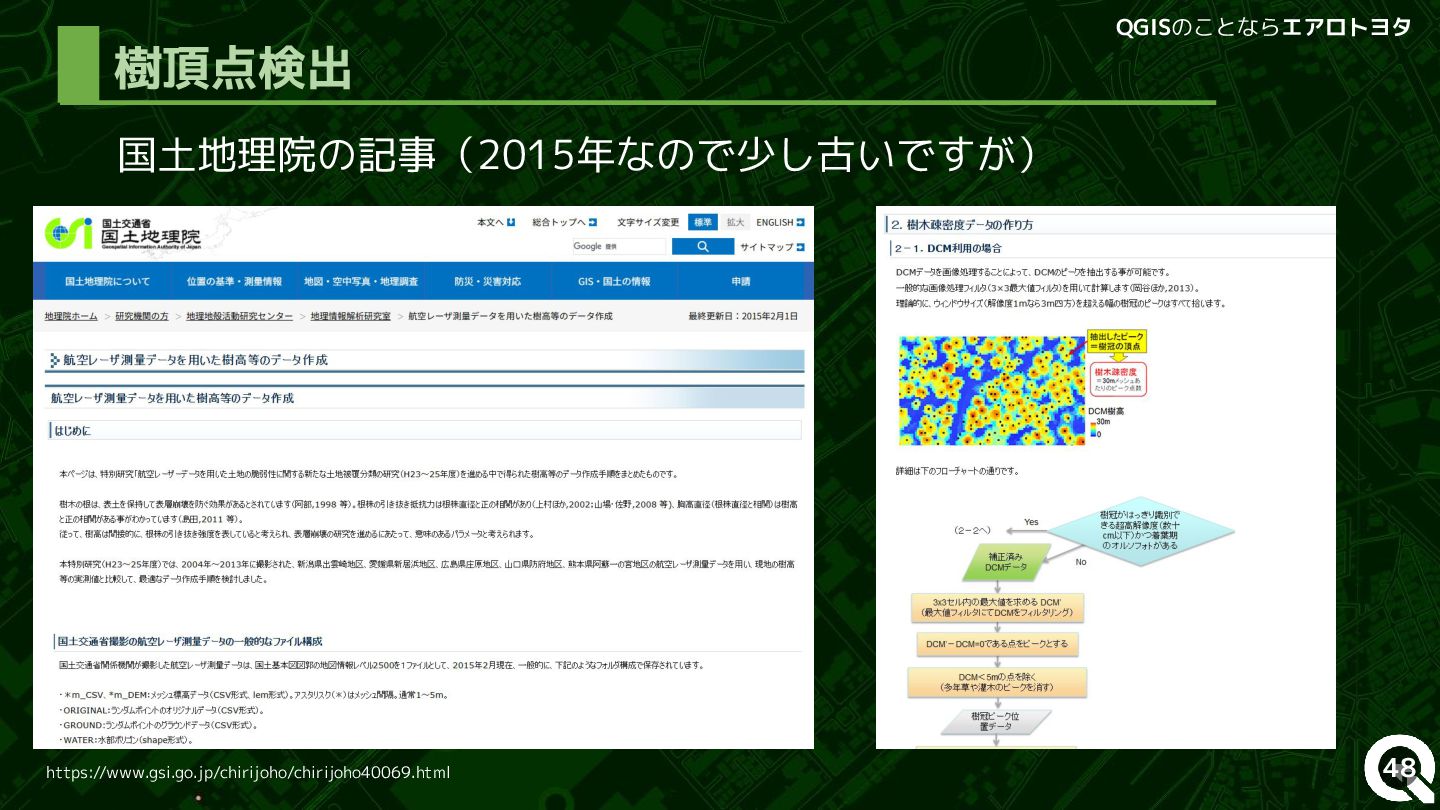
Task: Open the 防災・災害対応 menu
Action: point(487,281)
